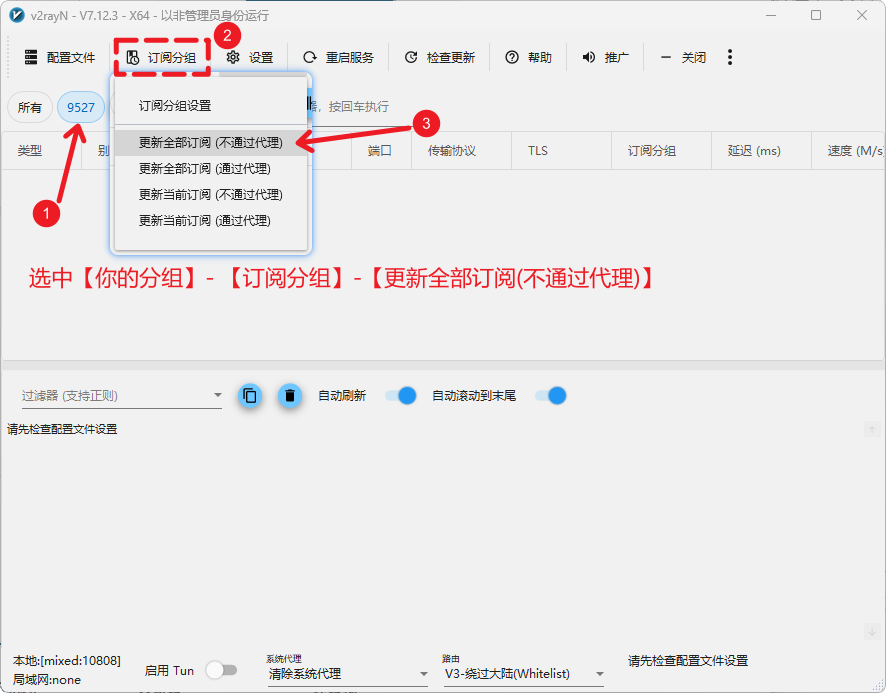Click the 帮助 toolbar label
Screen dimensions: 886x693
[x=540, y=58]
